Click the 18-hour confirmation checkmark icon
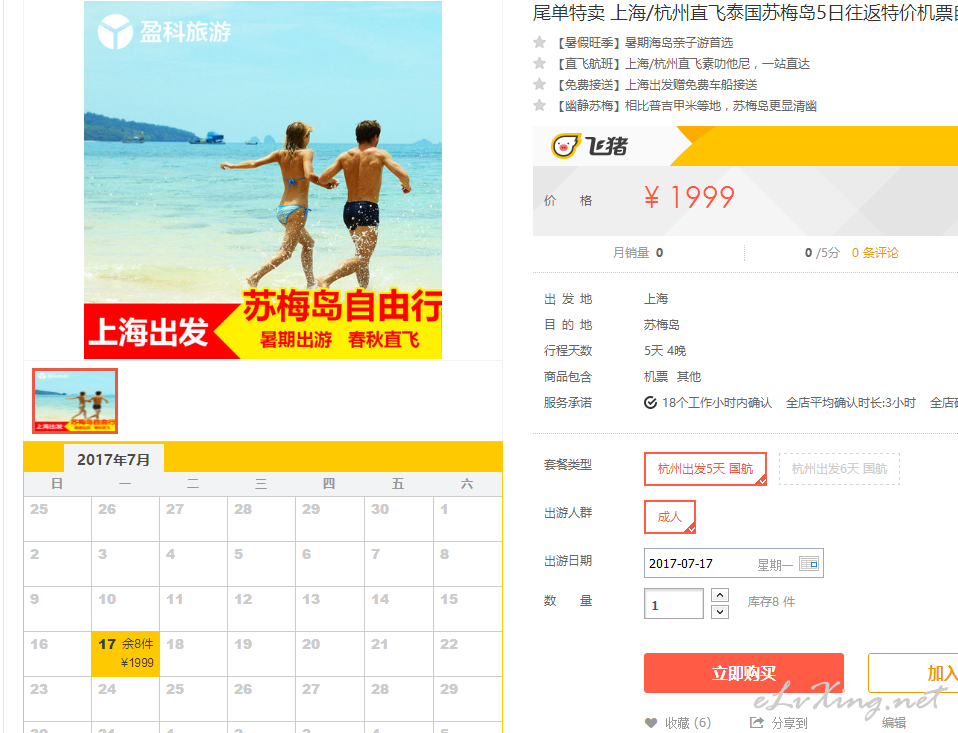The width and height of the screenshot is (958, 733). tap(650, 403)
